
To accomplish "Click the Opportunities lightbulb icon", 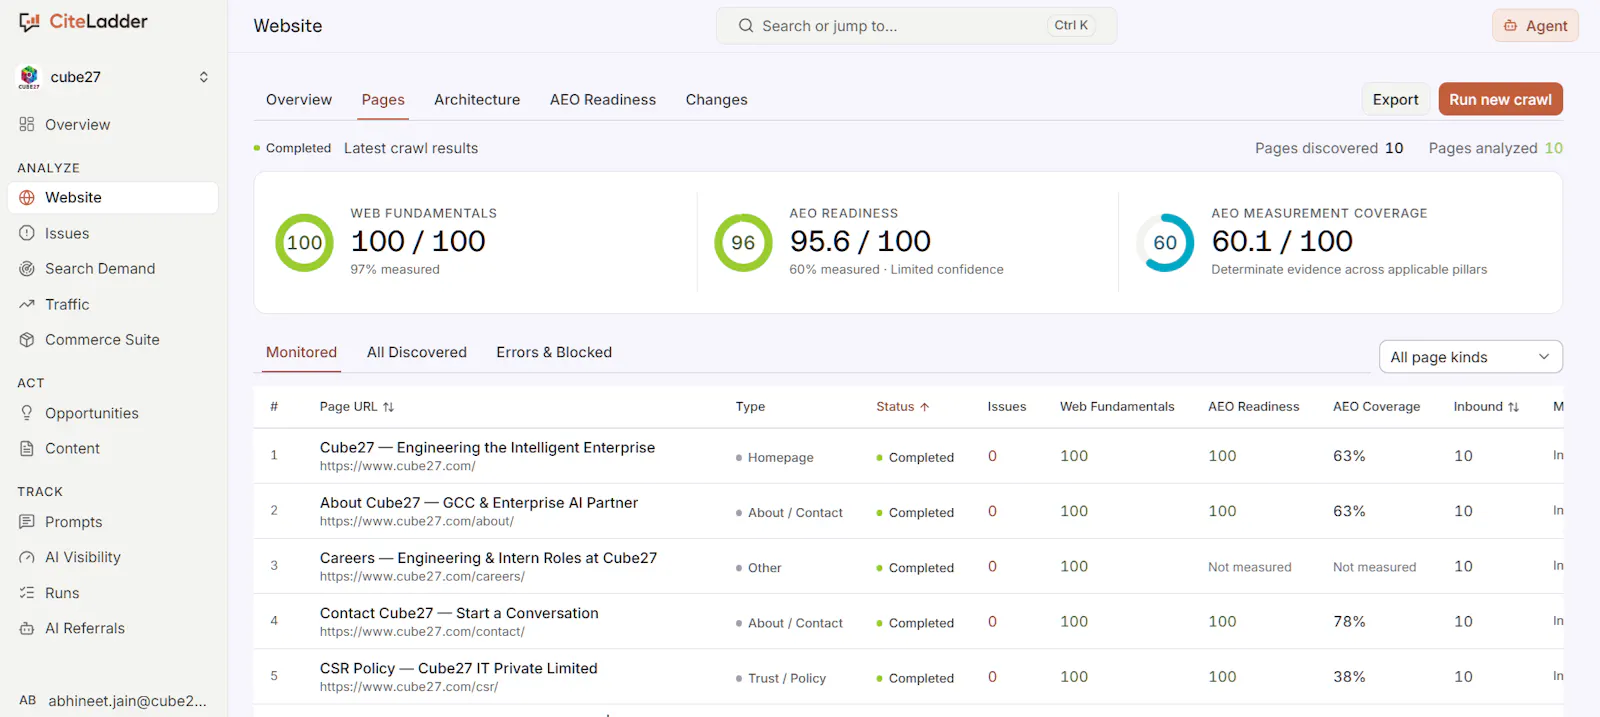I will point(27,413).
